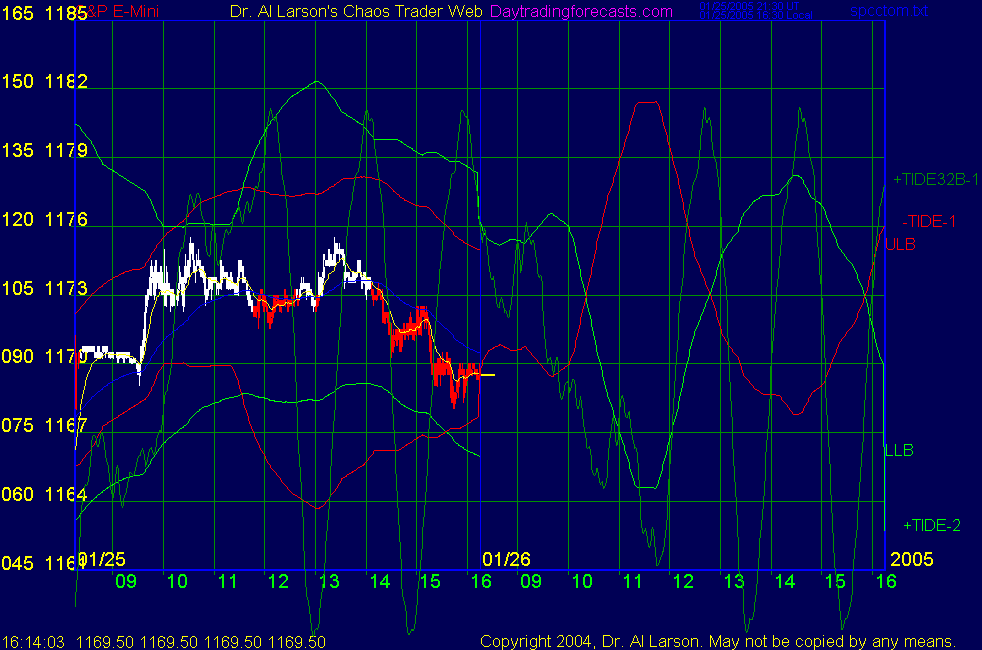Click the 01/25/2005 16:30 Local timestamp

coord(756,15)
